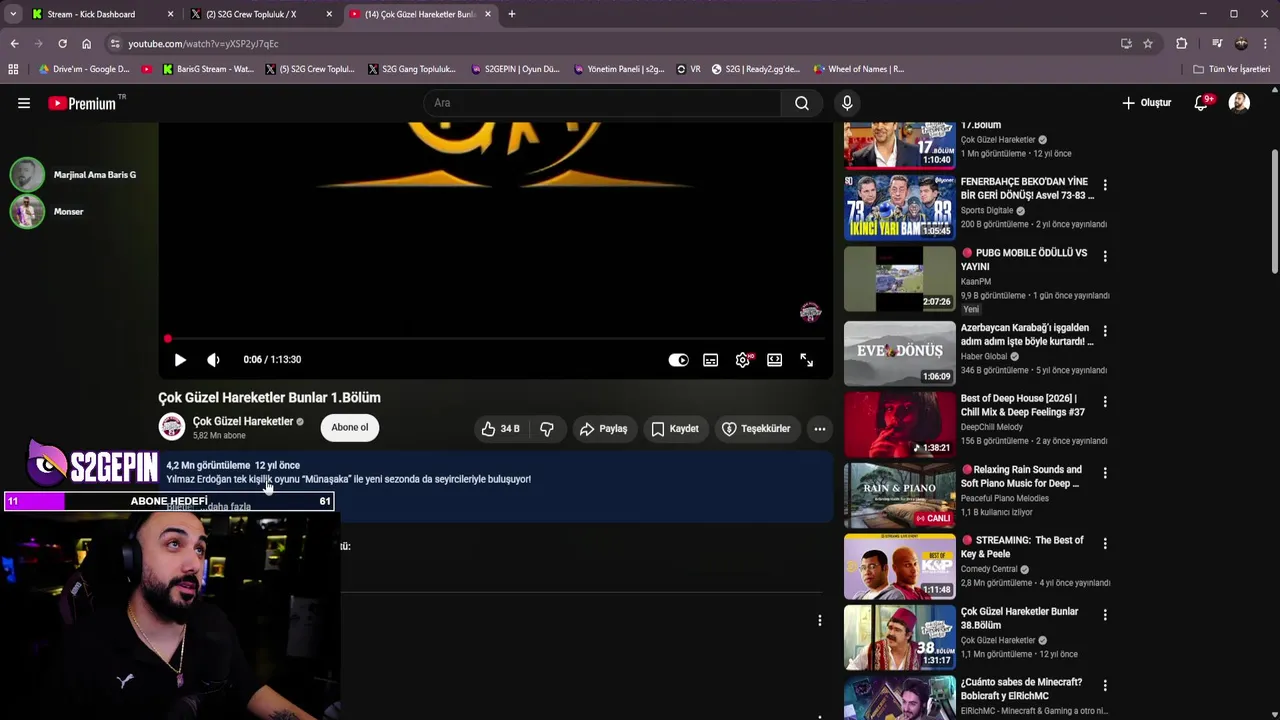Screen dimensions: 1280x720
Task: Open the player settings gear
Action: point(743,360)
